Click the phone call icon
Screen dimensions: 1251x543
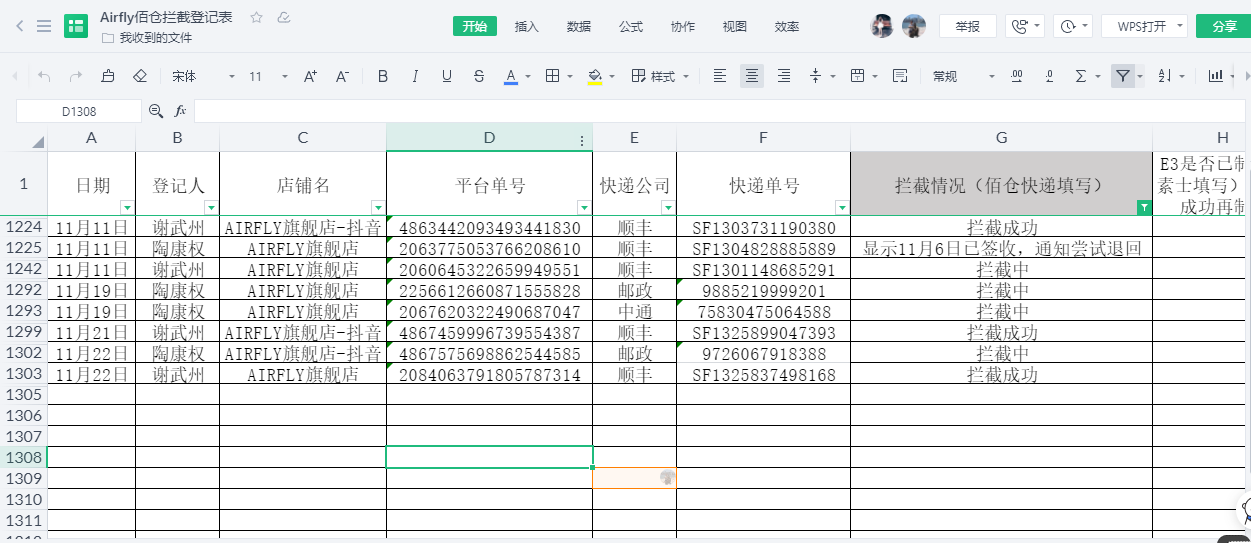[1020, 26]
